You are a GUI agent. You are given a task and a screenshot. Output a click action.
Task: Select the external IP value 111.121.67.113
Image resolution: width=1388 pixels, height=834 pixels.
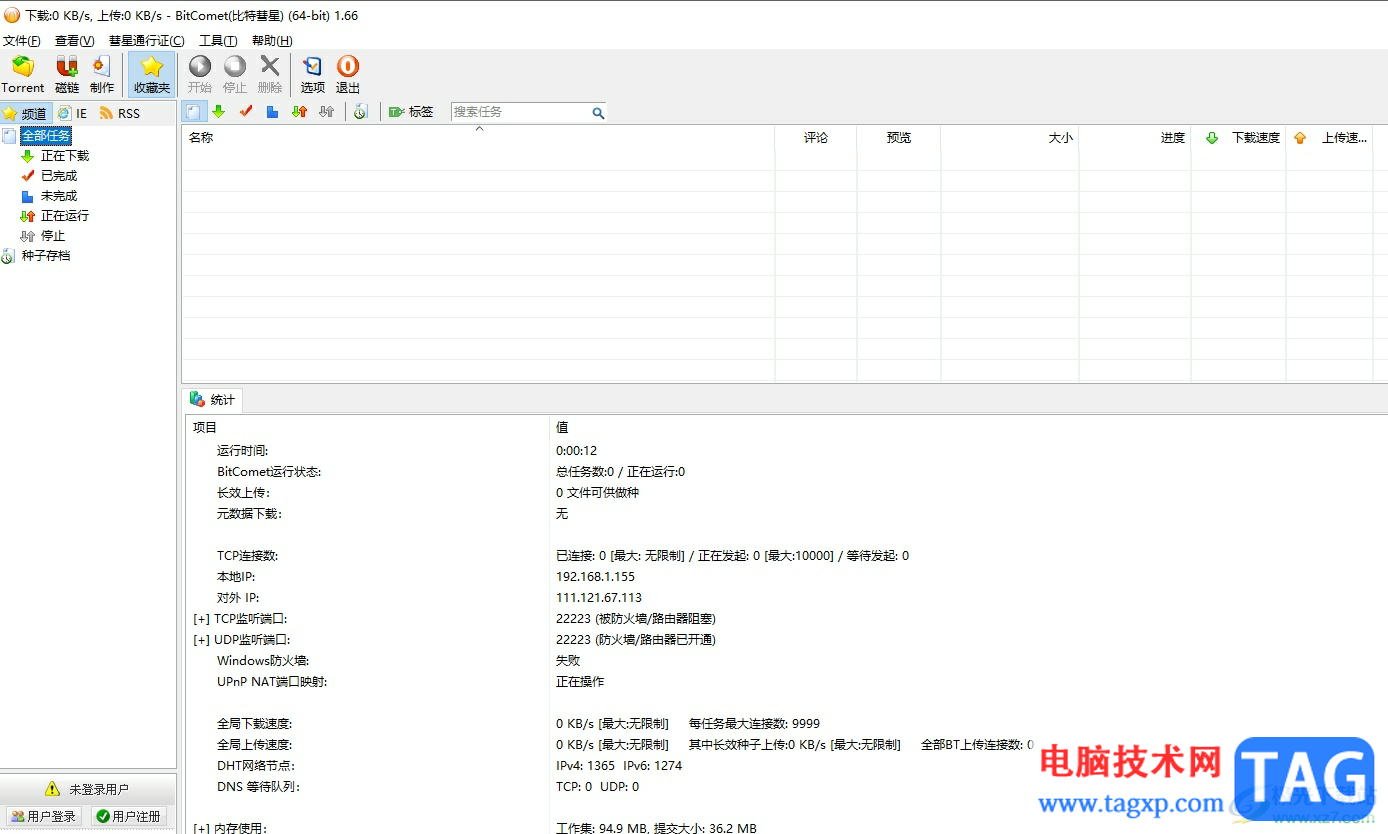pos(599,598)
